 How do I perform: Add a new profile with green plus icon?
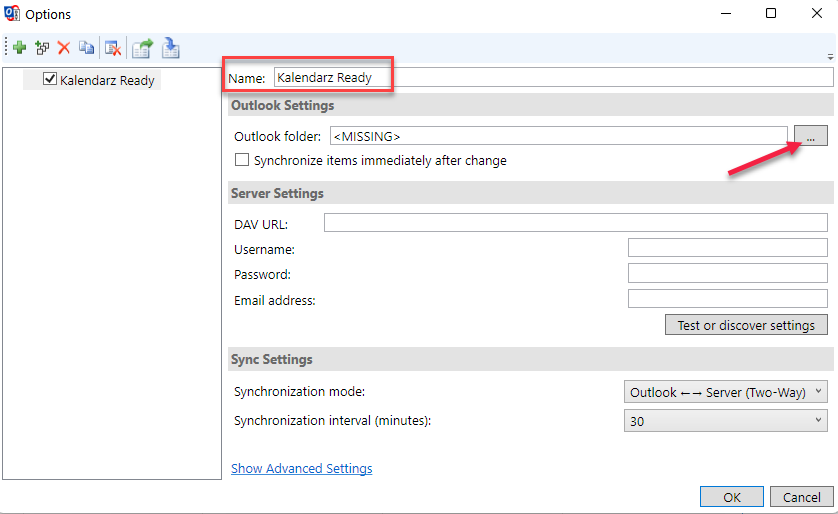coord(19,48)
